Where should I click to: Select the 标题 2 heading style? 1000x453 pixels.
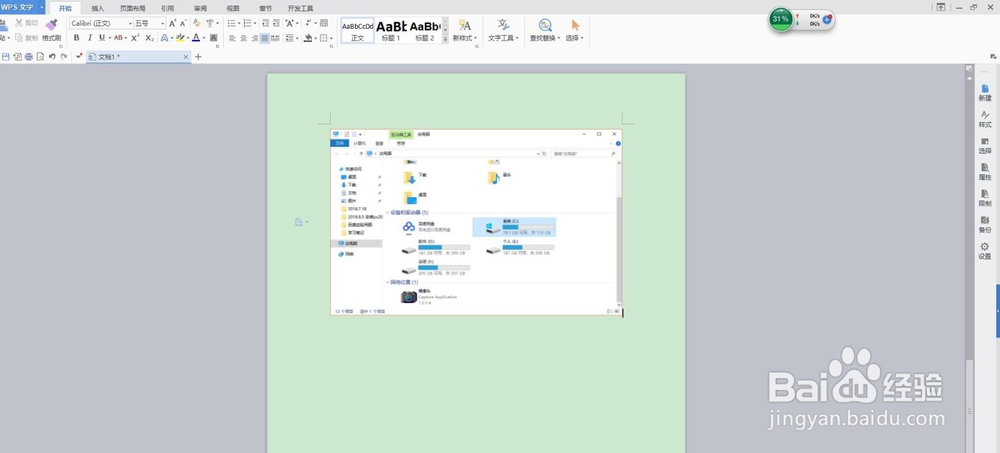point(425,31)
